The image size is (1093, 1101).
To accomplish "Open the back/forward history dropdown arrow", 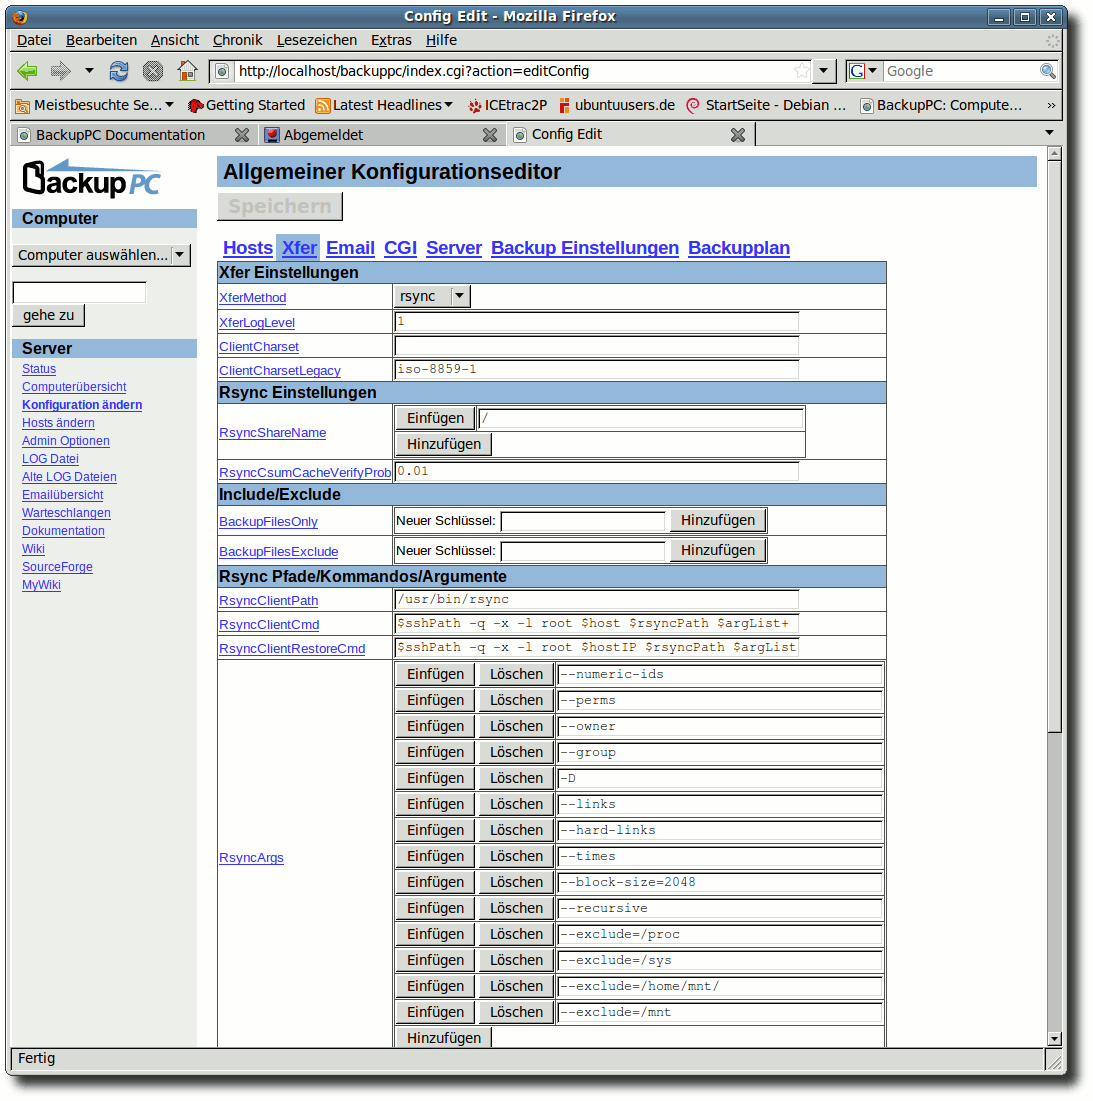I will pos(89,71).
